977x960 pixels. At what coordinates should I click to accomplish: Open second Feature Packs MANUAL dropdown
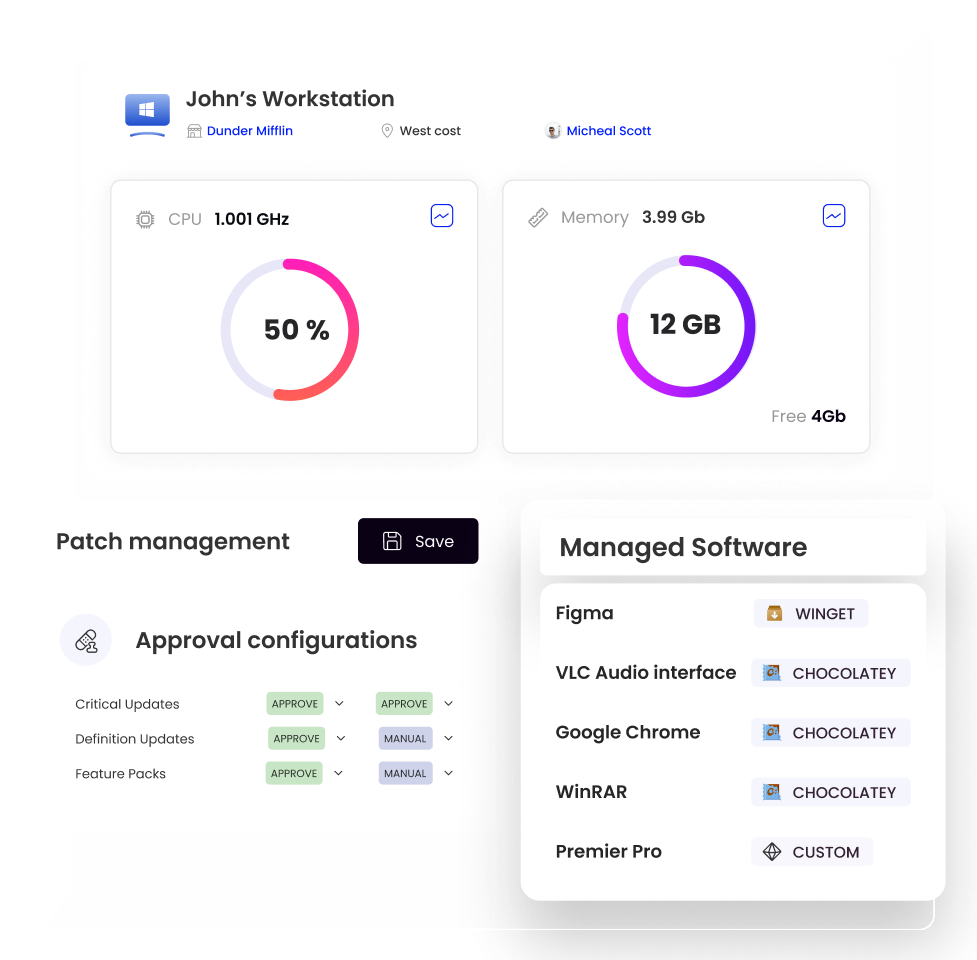point(448,773)
